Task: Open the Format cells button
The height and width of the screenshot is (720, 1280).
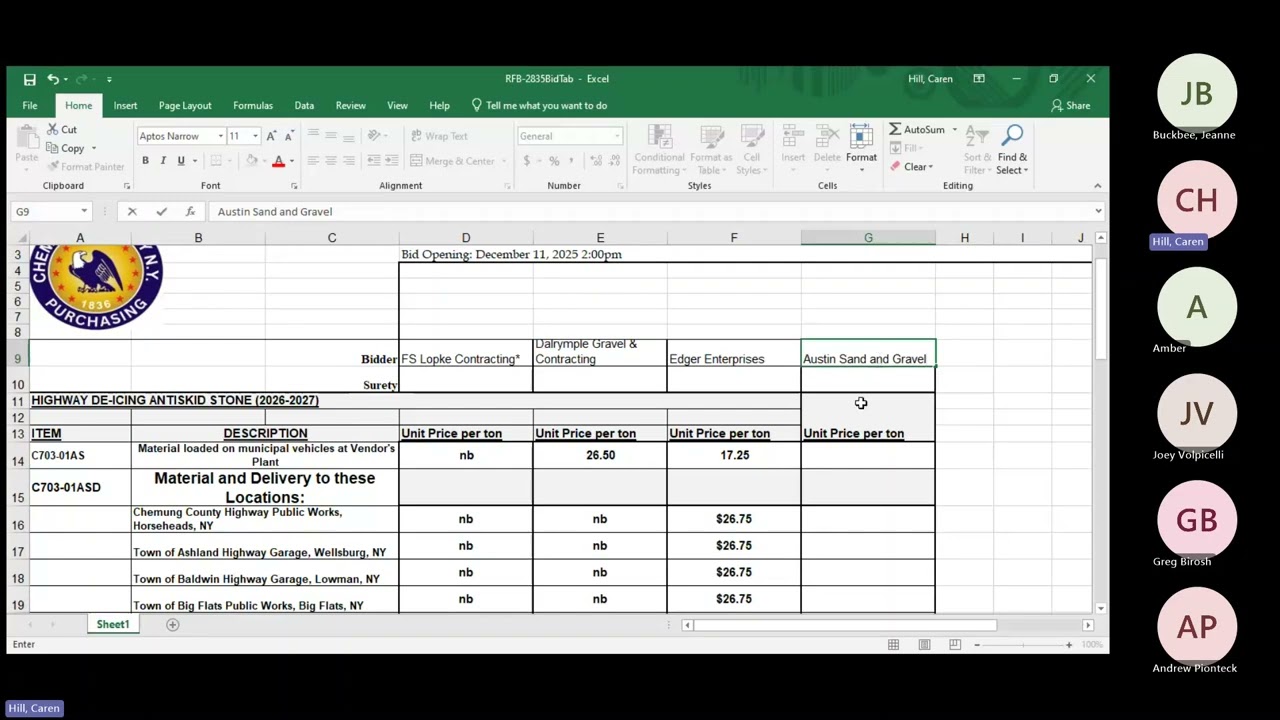Action: [861, 148]
